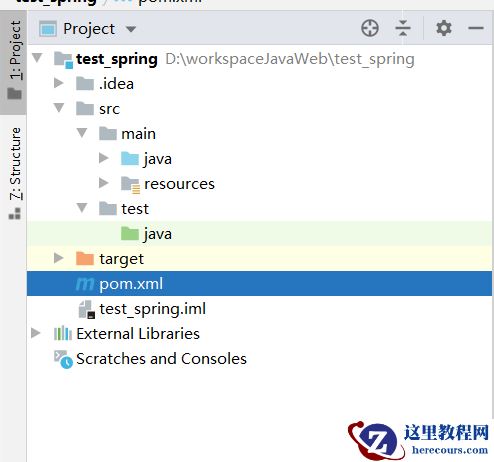Image resolution: width=494 pixels, height=462 pixels.
Task: Expand the resources folder arrow
Action: point(104,183)
